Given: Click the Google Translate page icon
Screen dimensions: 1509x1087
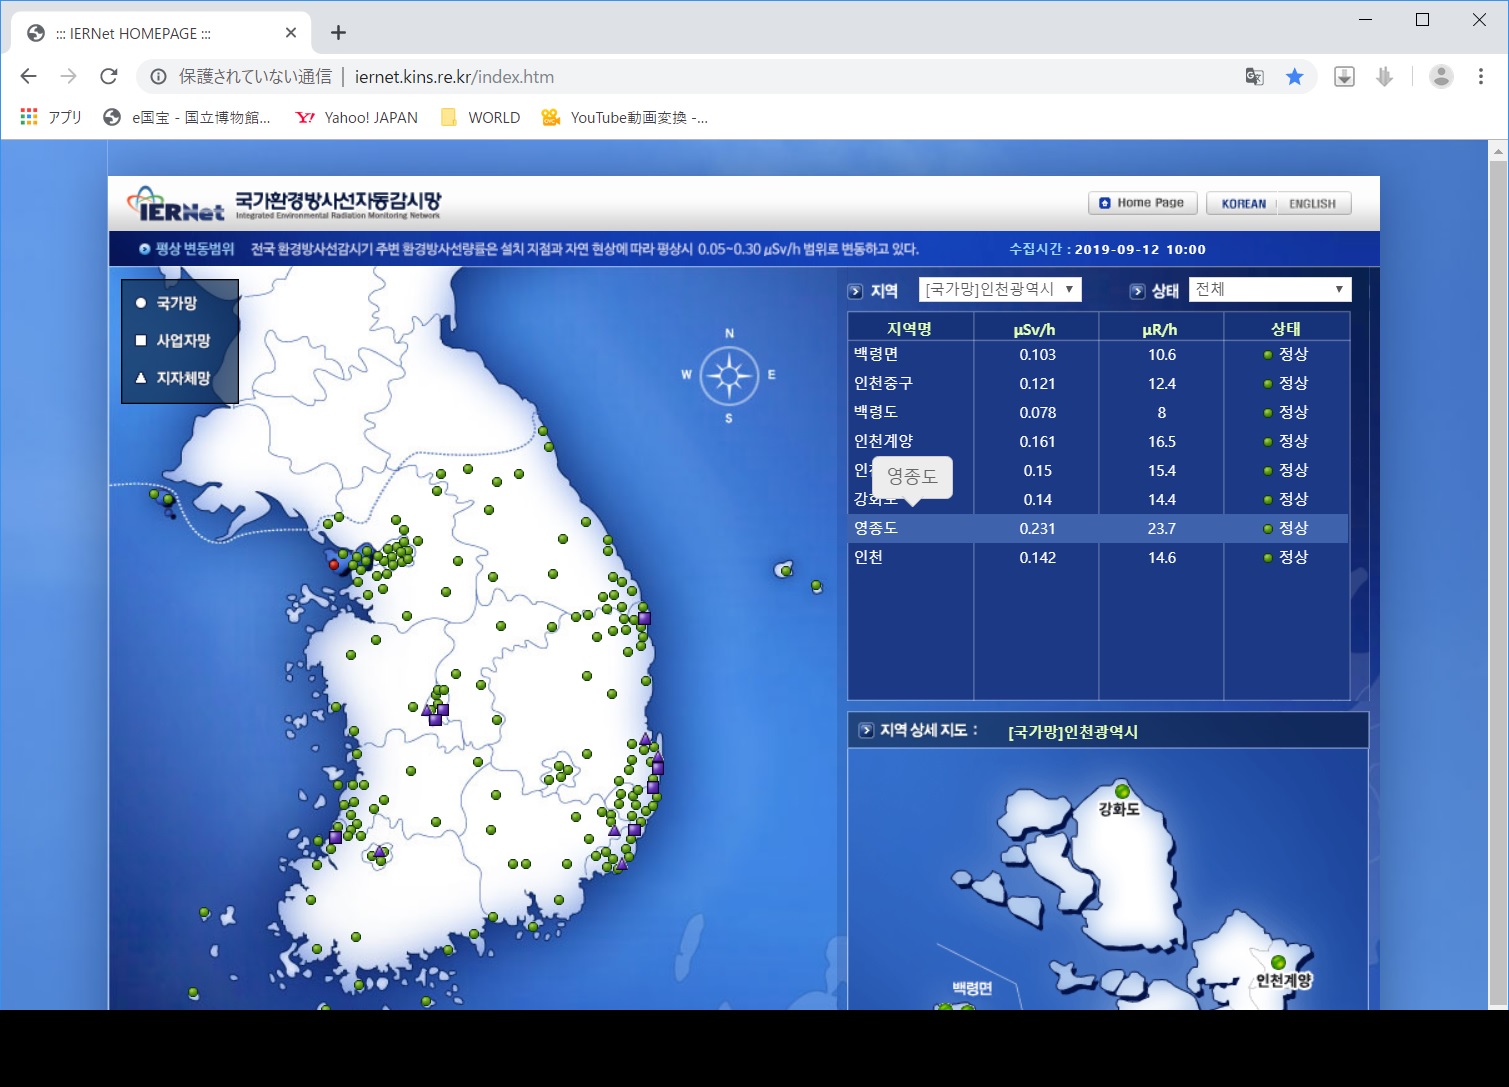Looking at the screenshot, I should point(1254,77).
